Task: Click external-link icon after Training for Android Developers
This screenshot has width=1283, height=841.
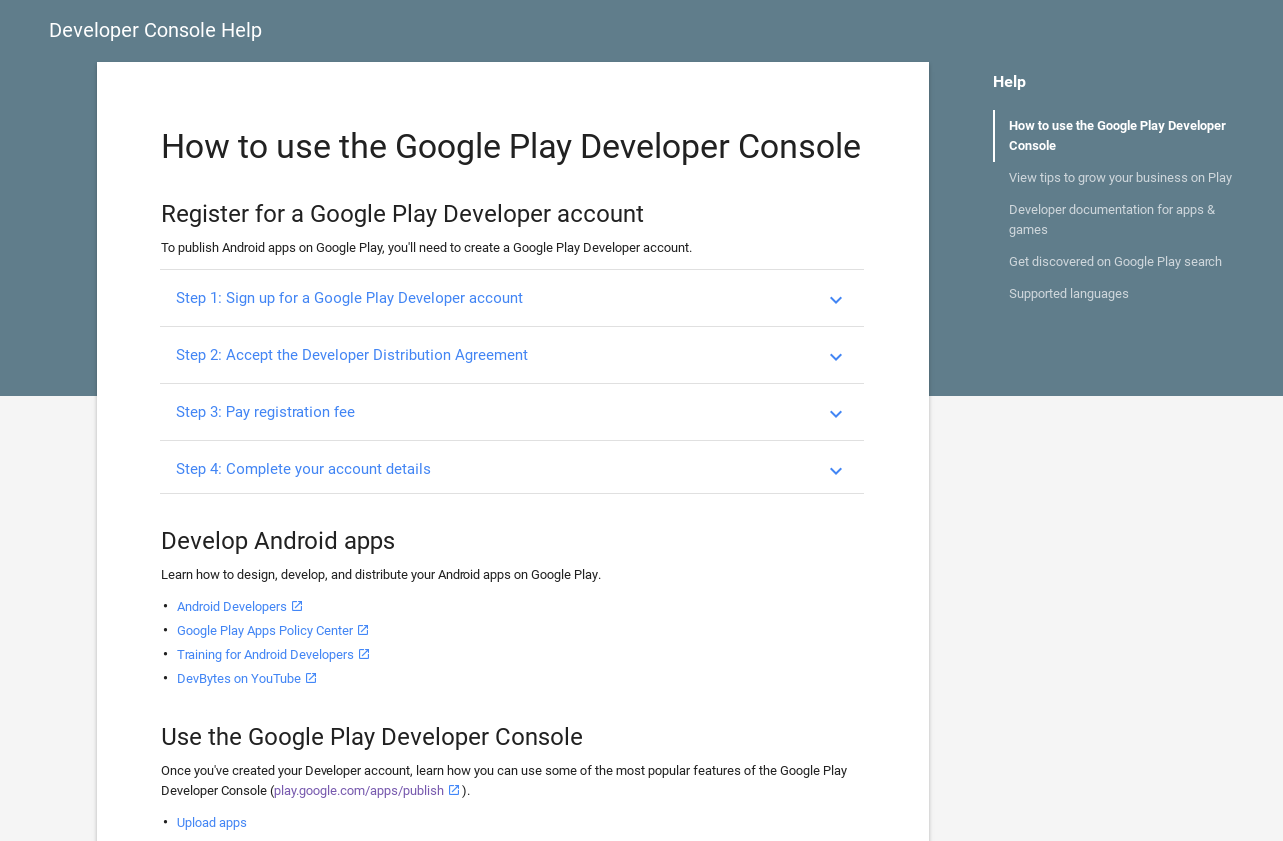Action: (x=364, y=654)
